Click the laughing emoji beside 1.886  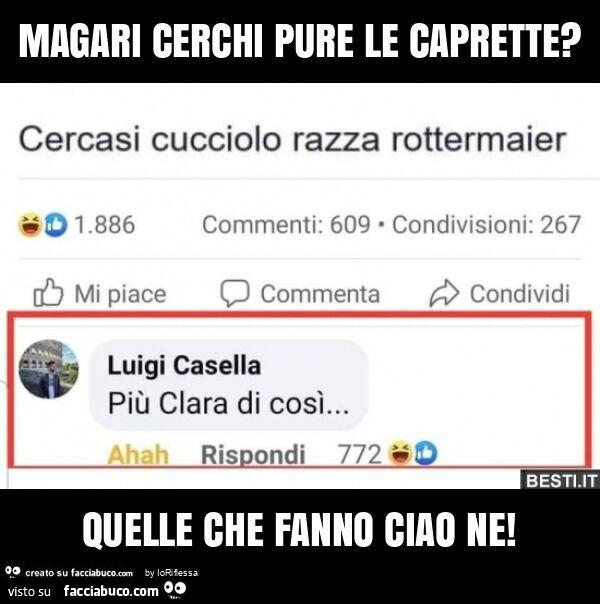click(x=30, y=225)
